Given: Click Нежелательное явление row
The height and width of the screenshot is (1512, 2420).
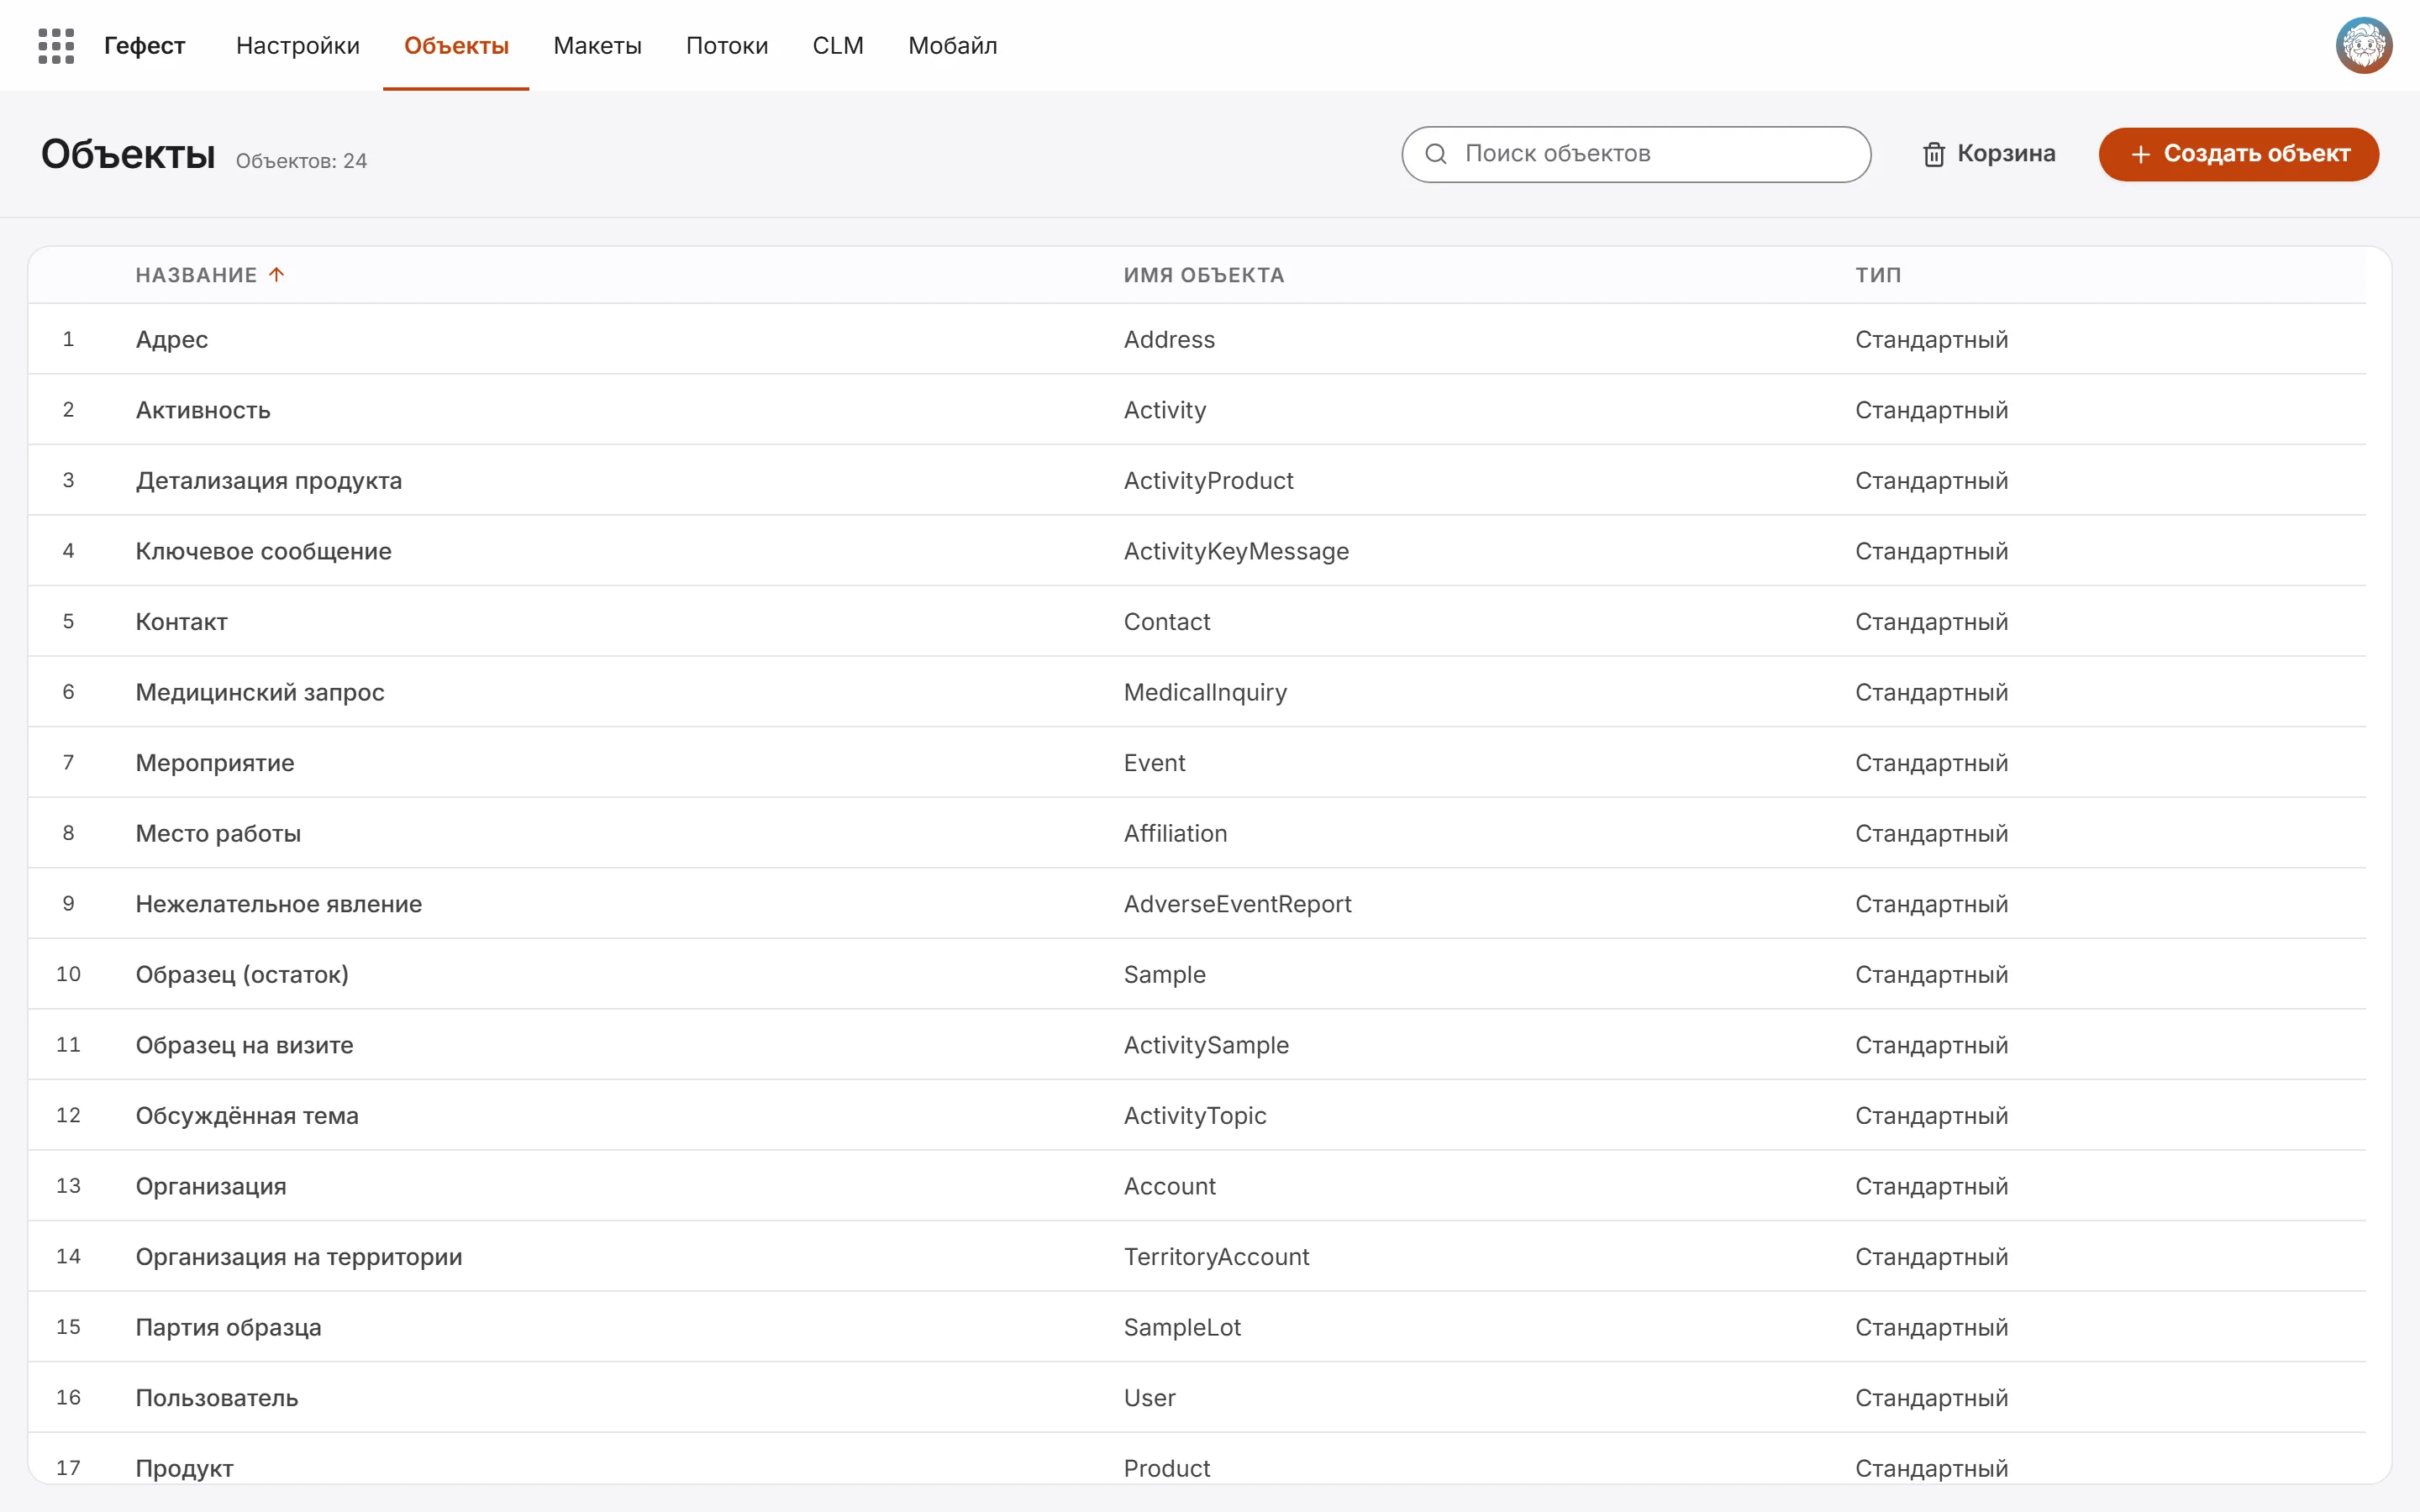Looking at the screenshot, I should tap(1197, 903).
